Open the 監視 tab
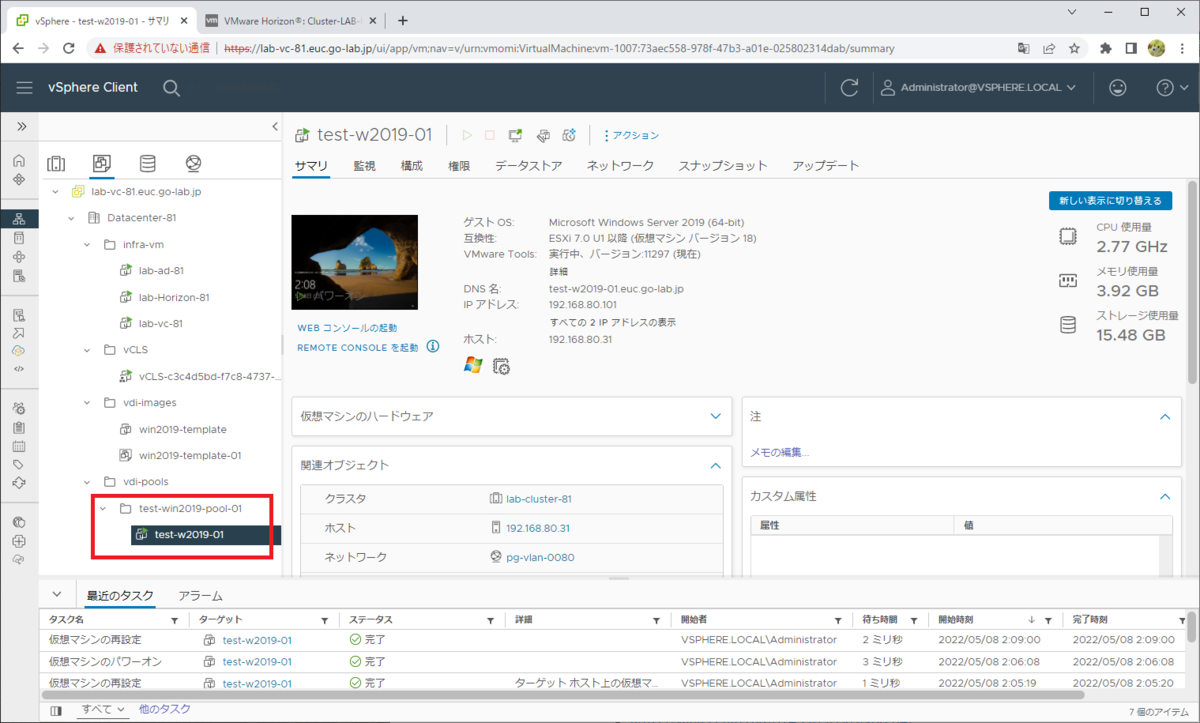Image resolution: width=1200 pixels, height=723 pixels. click(365, 165)
